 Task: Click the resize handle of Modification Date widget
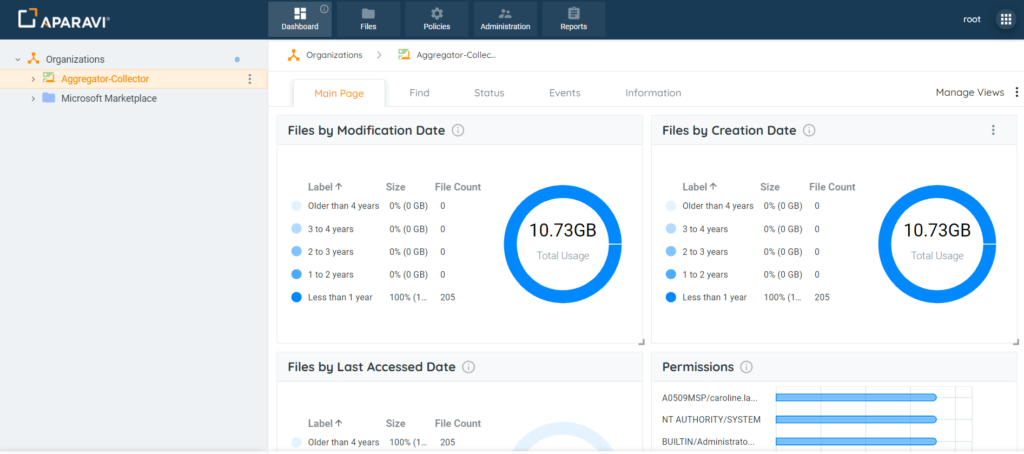coord(641,341)
